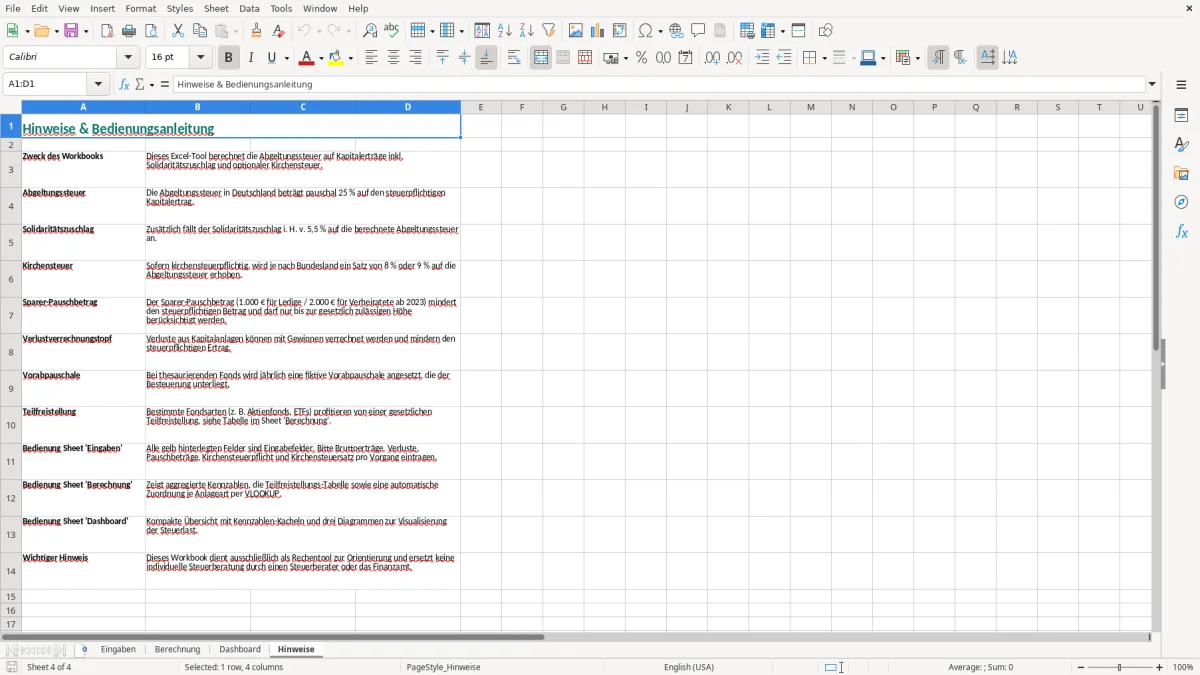Export directly as PDF icon
The height and width of the screenshot is (675, 1200).
[x=107, y=31]
